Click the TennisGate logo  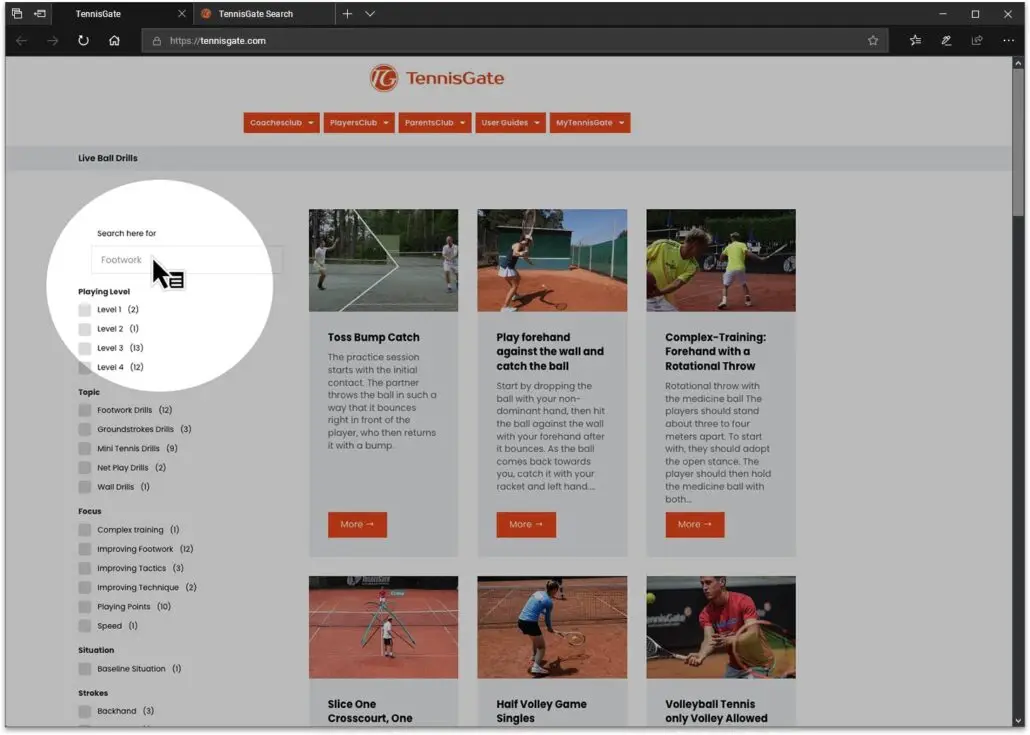[437, 78]
